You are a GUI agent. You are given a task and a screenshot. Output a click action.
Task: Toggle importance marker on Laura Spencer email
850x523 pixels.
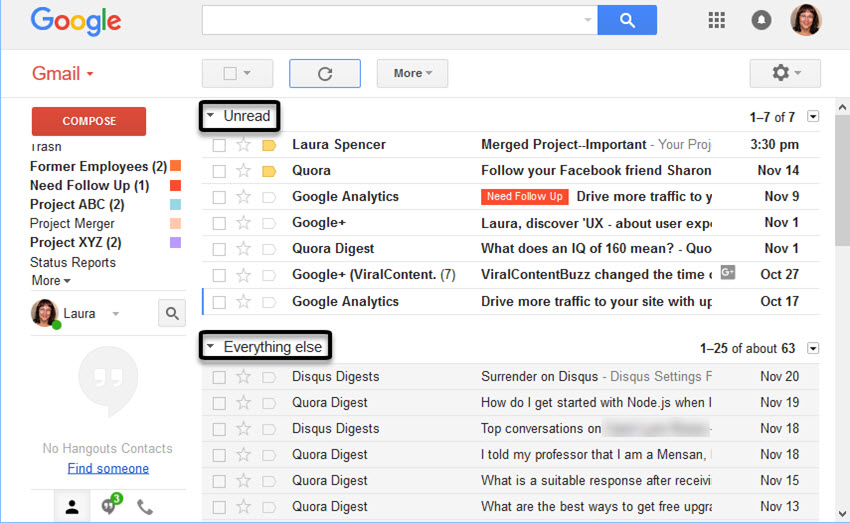click(269, 145)
